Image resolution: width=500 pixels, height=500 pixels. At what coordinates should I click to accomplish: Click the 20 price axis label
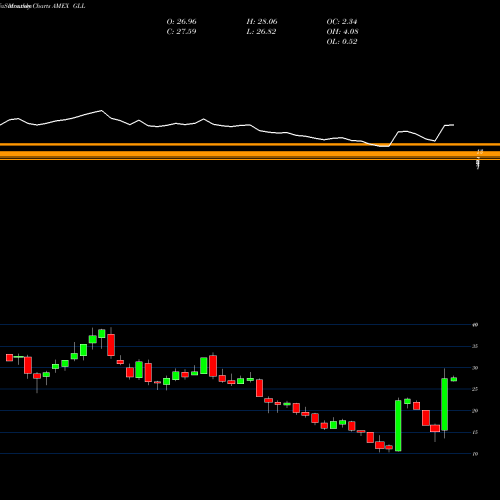pos(475,411)
